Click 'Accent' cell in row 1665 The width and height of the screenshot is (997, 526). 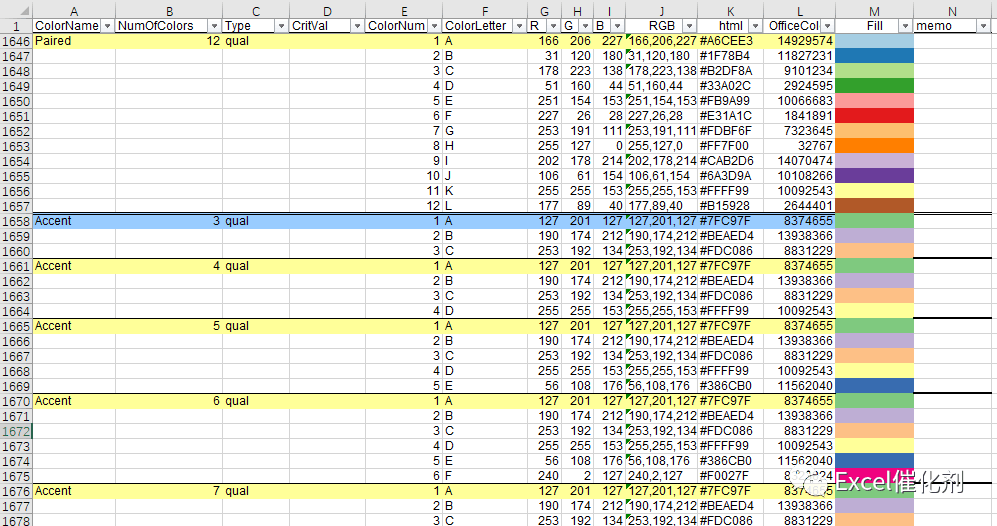pos(74,326)
